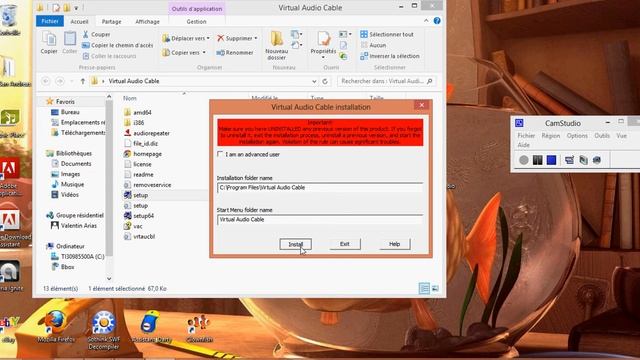Viewport: 640px width, 360px height.
Task: Click the Rechercher dans Virtual Audio search box
Action: (x=386, y=81)
